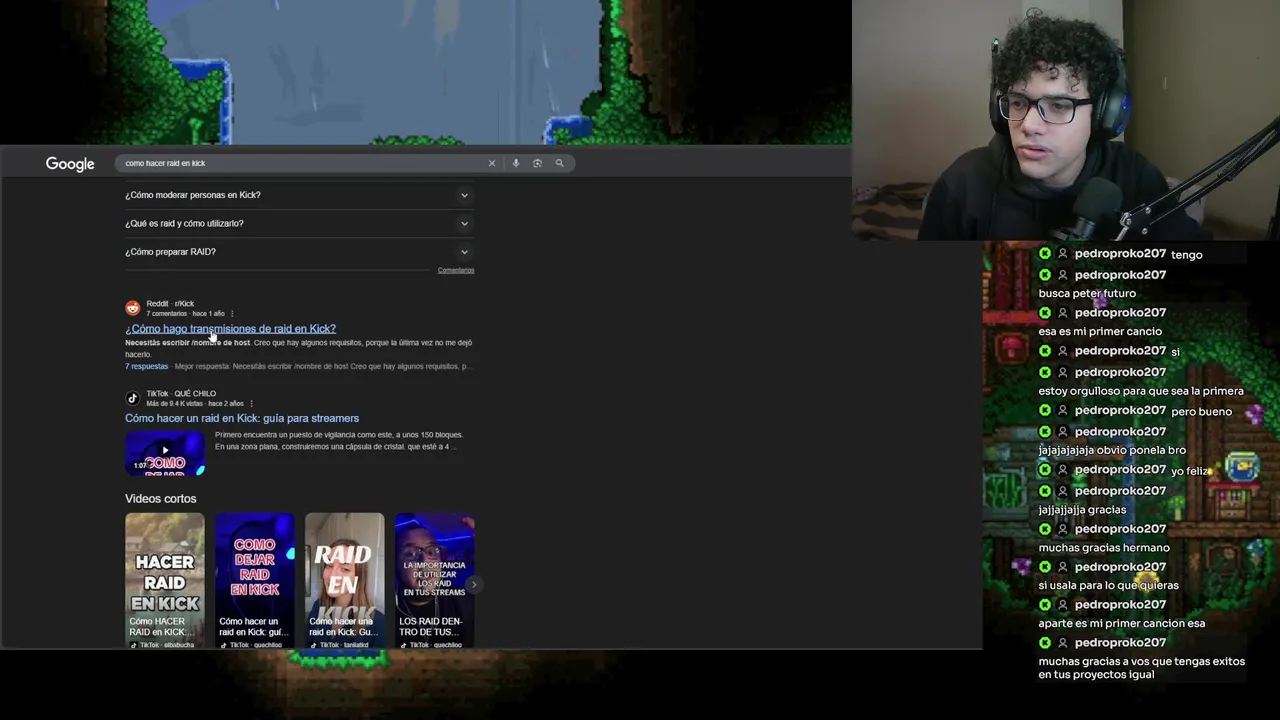Viewport: 1280px width, 720px height.
Task: Click username pedroproko207 beside 'pero bueno'
Action: (x=1120, y=411)
